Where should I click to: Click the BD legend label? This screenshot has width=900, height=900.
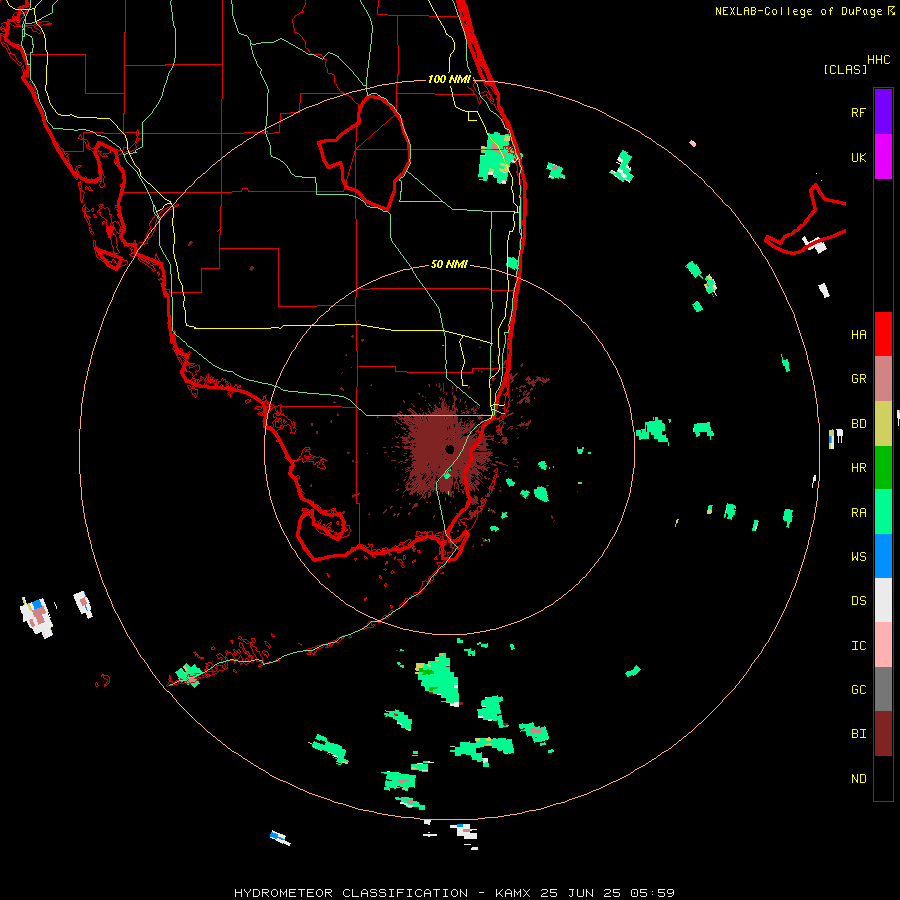[x=858, y=424]
